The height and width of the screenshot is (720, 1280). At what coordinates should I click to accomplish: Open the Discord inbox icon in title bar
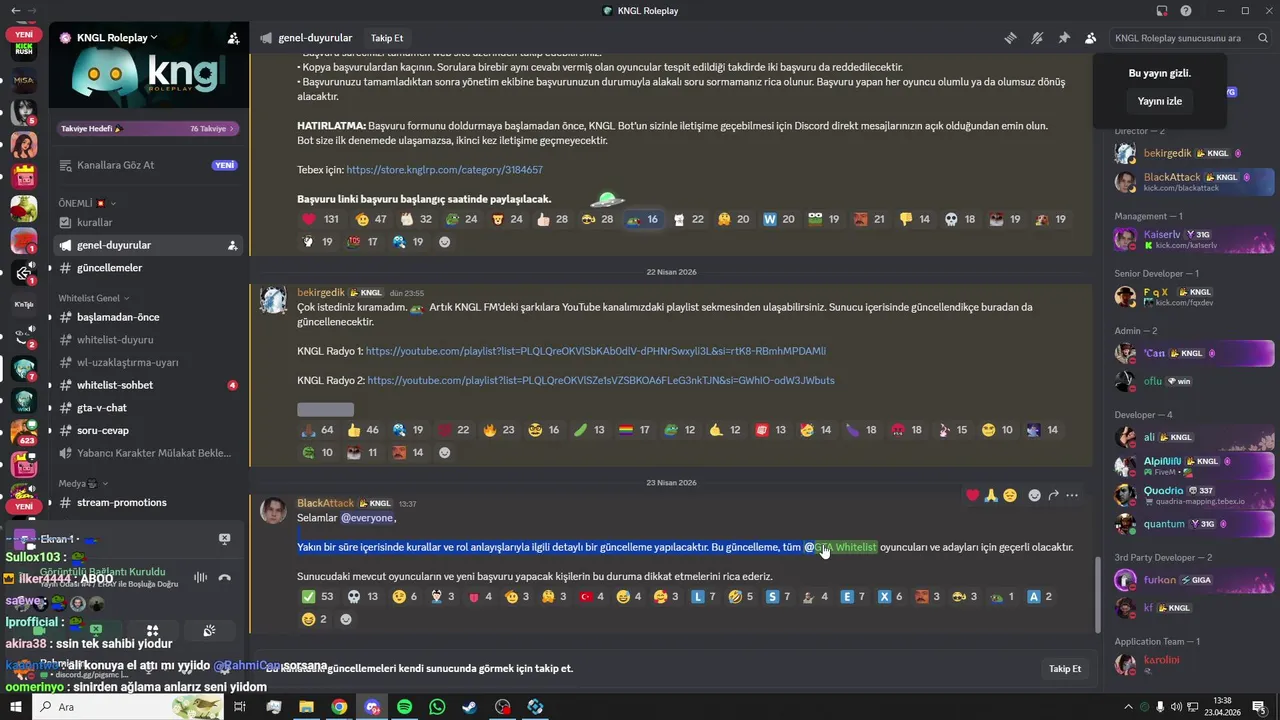coord(1162,11)
